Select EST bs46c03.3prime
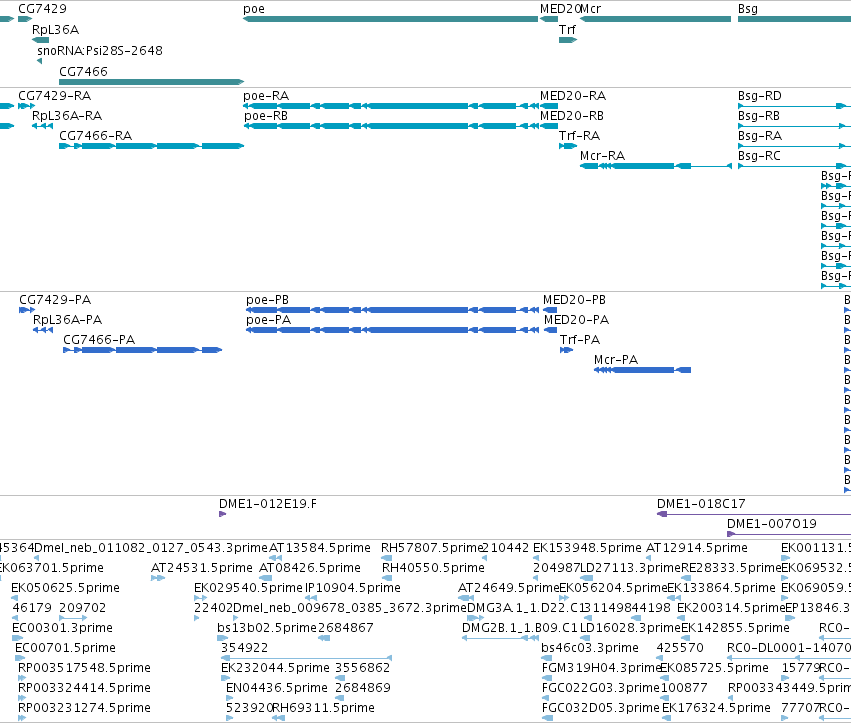851x723 pixels. pyautogui.click(x=590, y=648)
